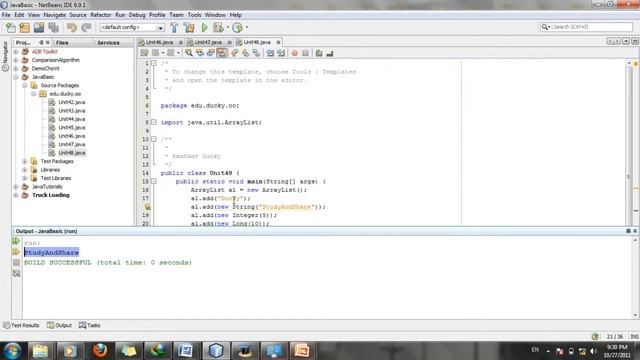The image size is (640, 360).
Task: Click the Comment editor toolbar icon
Action: tap(319, 53)
